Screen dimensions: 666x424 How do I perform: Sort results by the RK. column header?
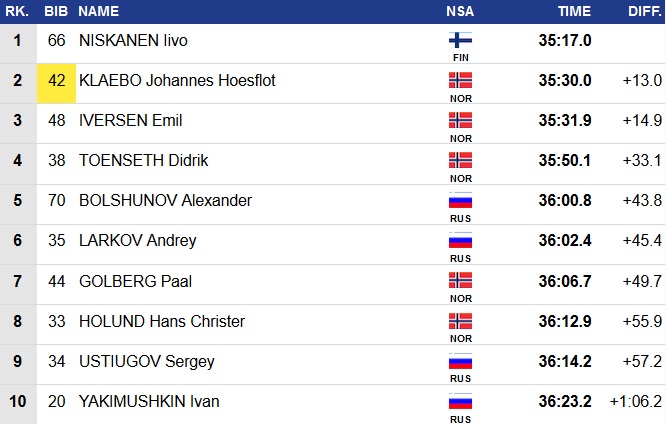pos(16,11)
